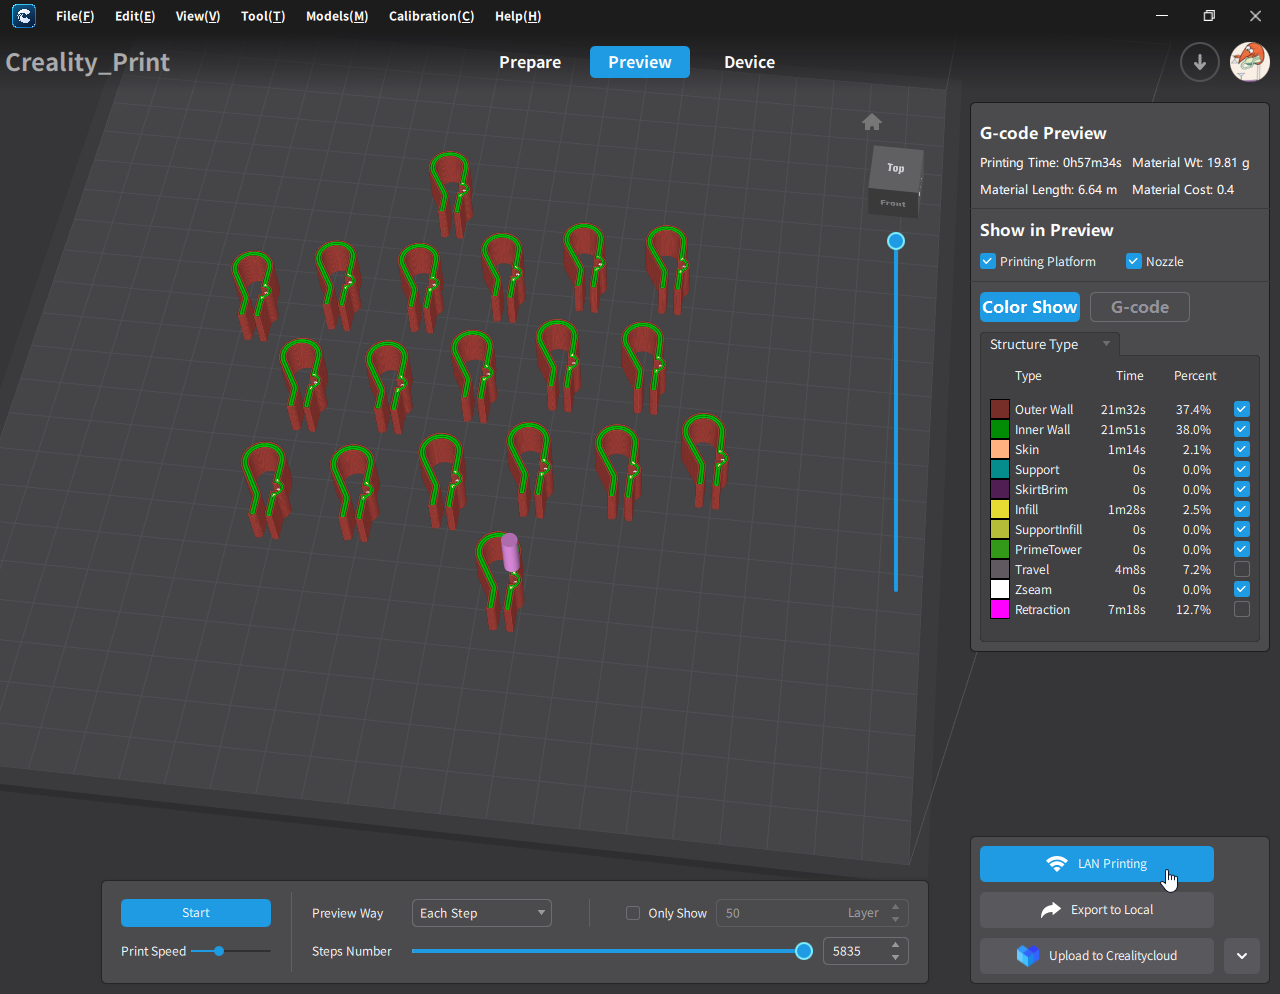Toggle the Nozzle display checkbox
The image size is (1280, 994).
[x=1134, y=261]
